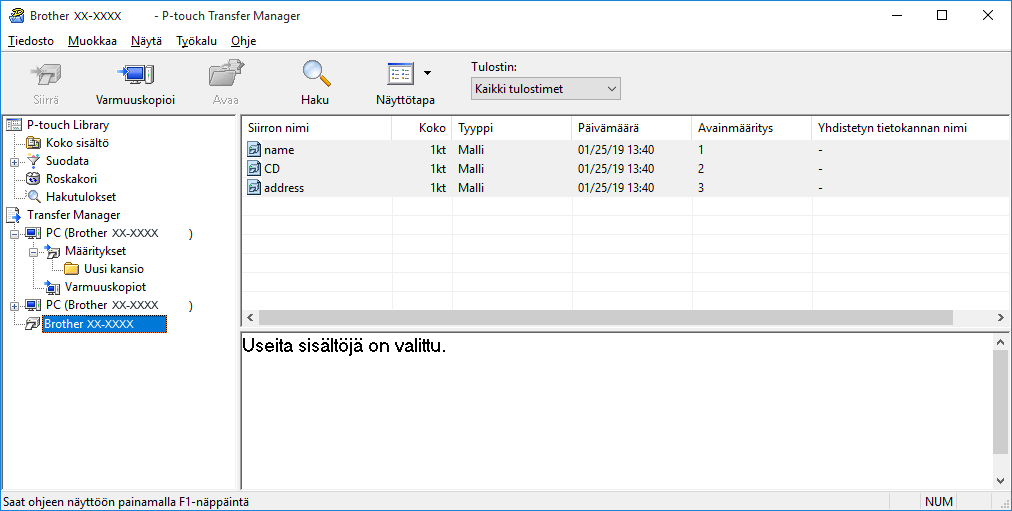Select Suodata filter item
The width and height of the screenshot is (1012, 511).
pos(67,161)
